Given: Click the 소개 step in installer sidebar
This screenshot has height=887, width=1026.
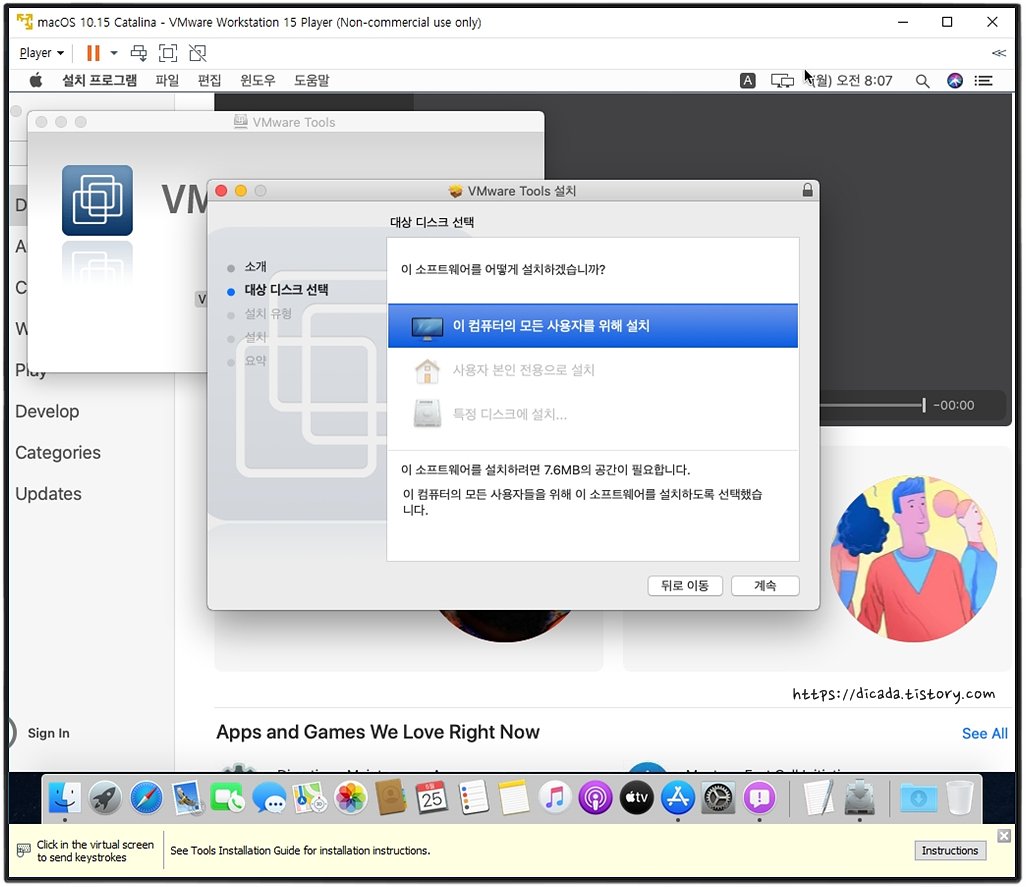Looking at the screenshot, I should (x=255, y=267).
